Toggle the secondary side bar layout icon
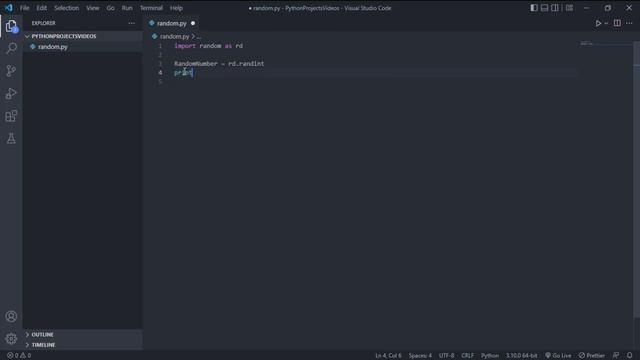The height and width of the screenshot is (360, 640). click(x=555, y=8)
